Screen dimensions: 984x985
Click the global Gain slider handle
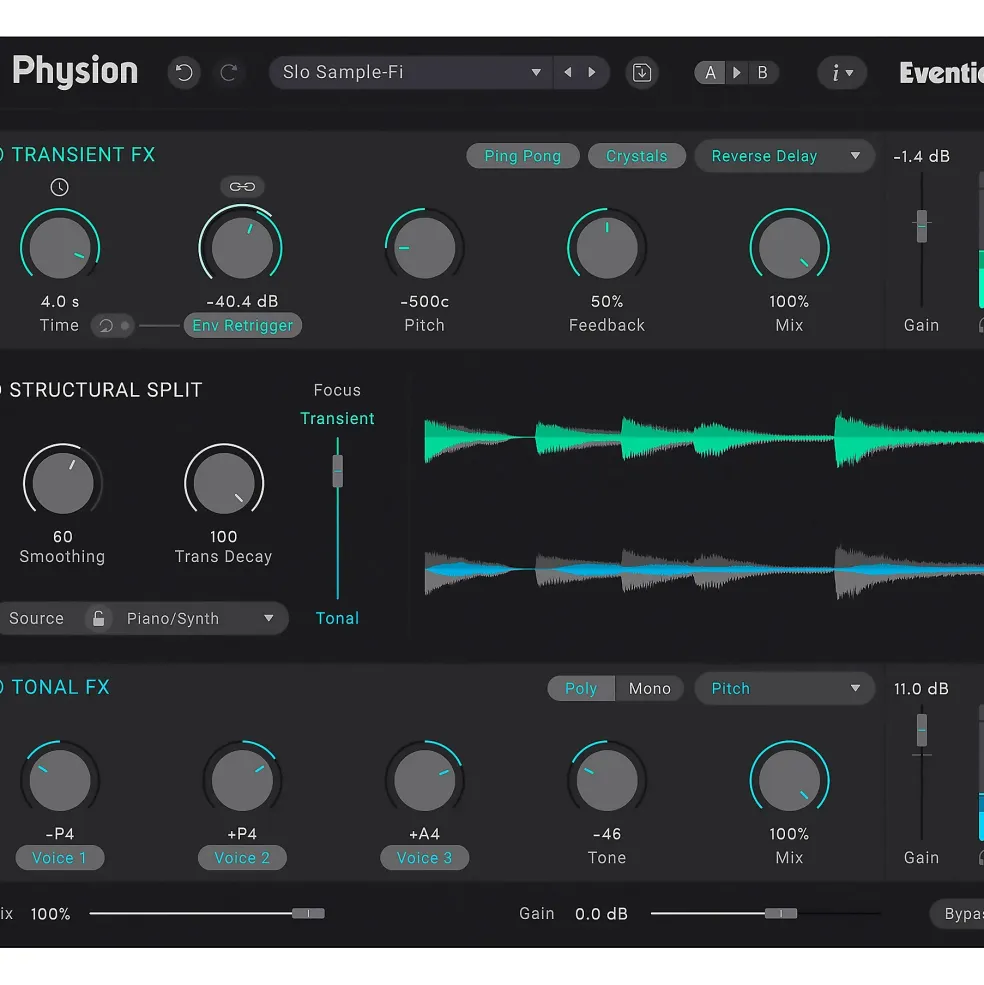click(x=781, y=913)
